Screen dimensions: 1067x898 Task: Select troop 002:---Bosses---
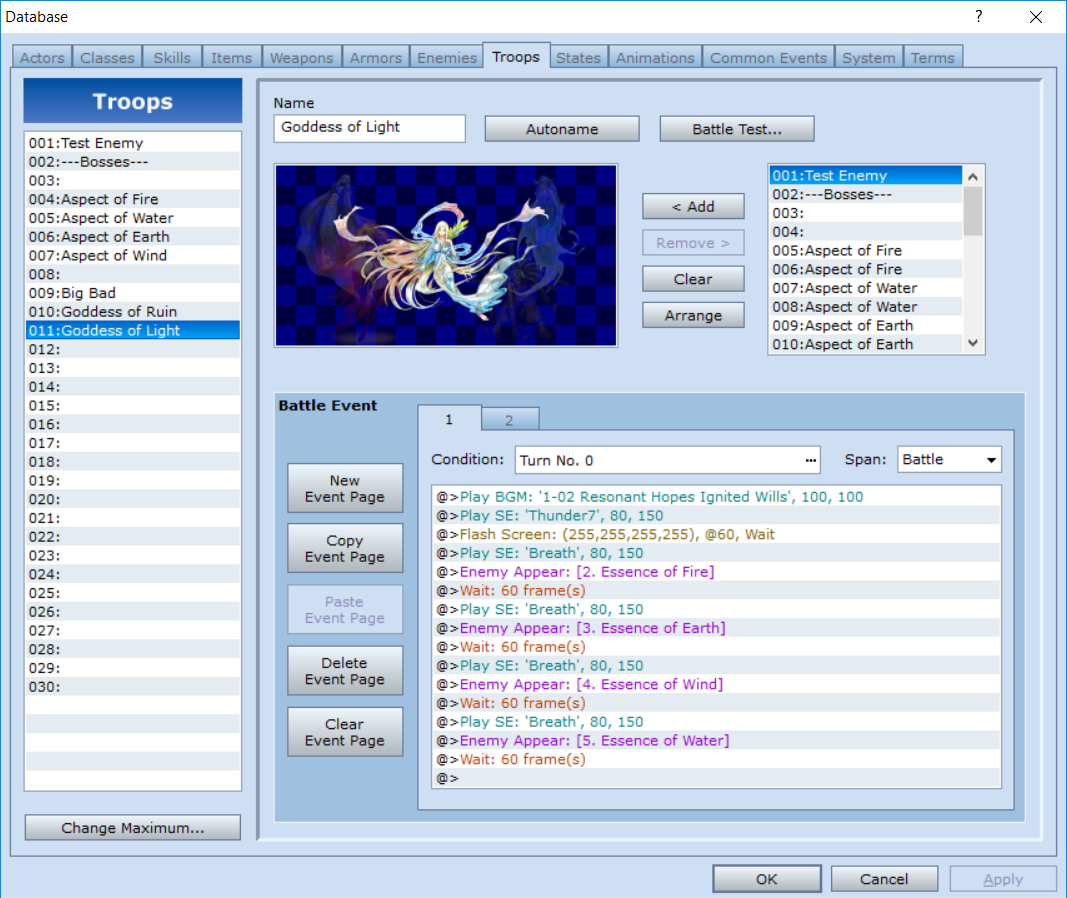(x=133, y=162)
